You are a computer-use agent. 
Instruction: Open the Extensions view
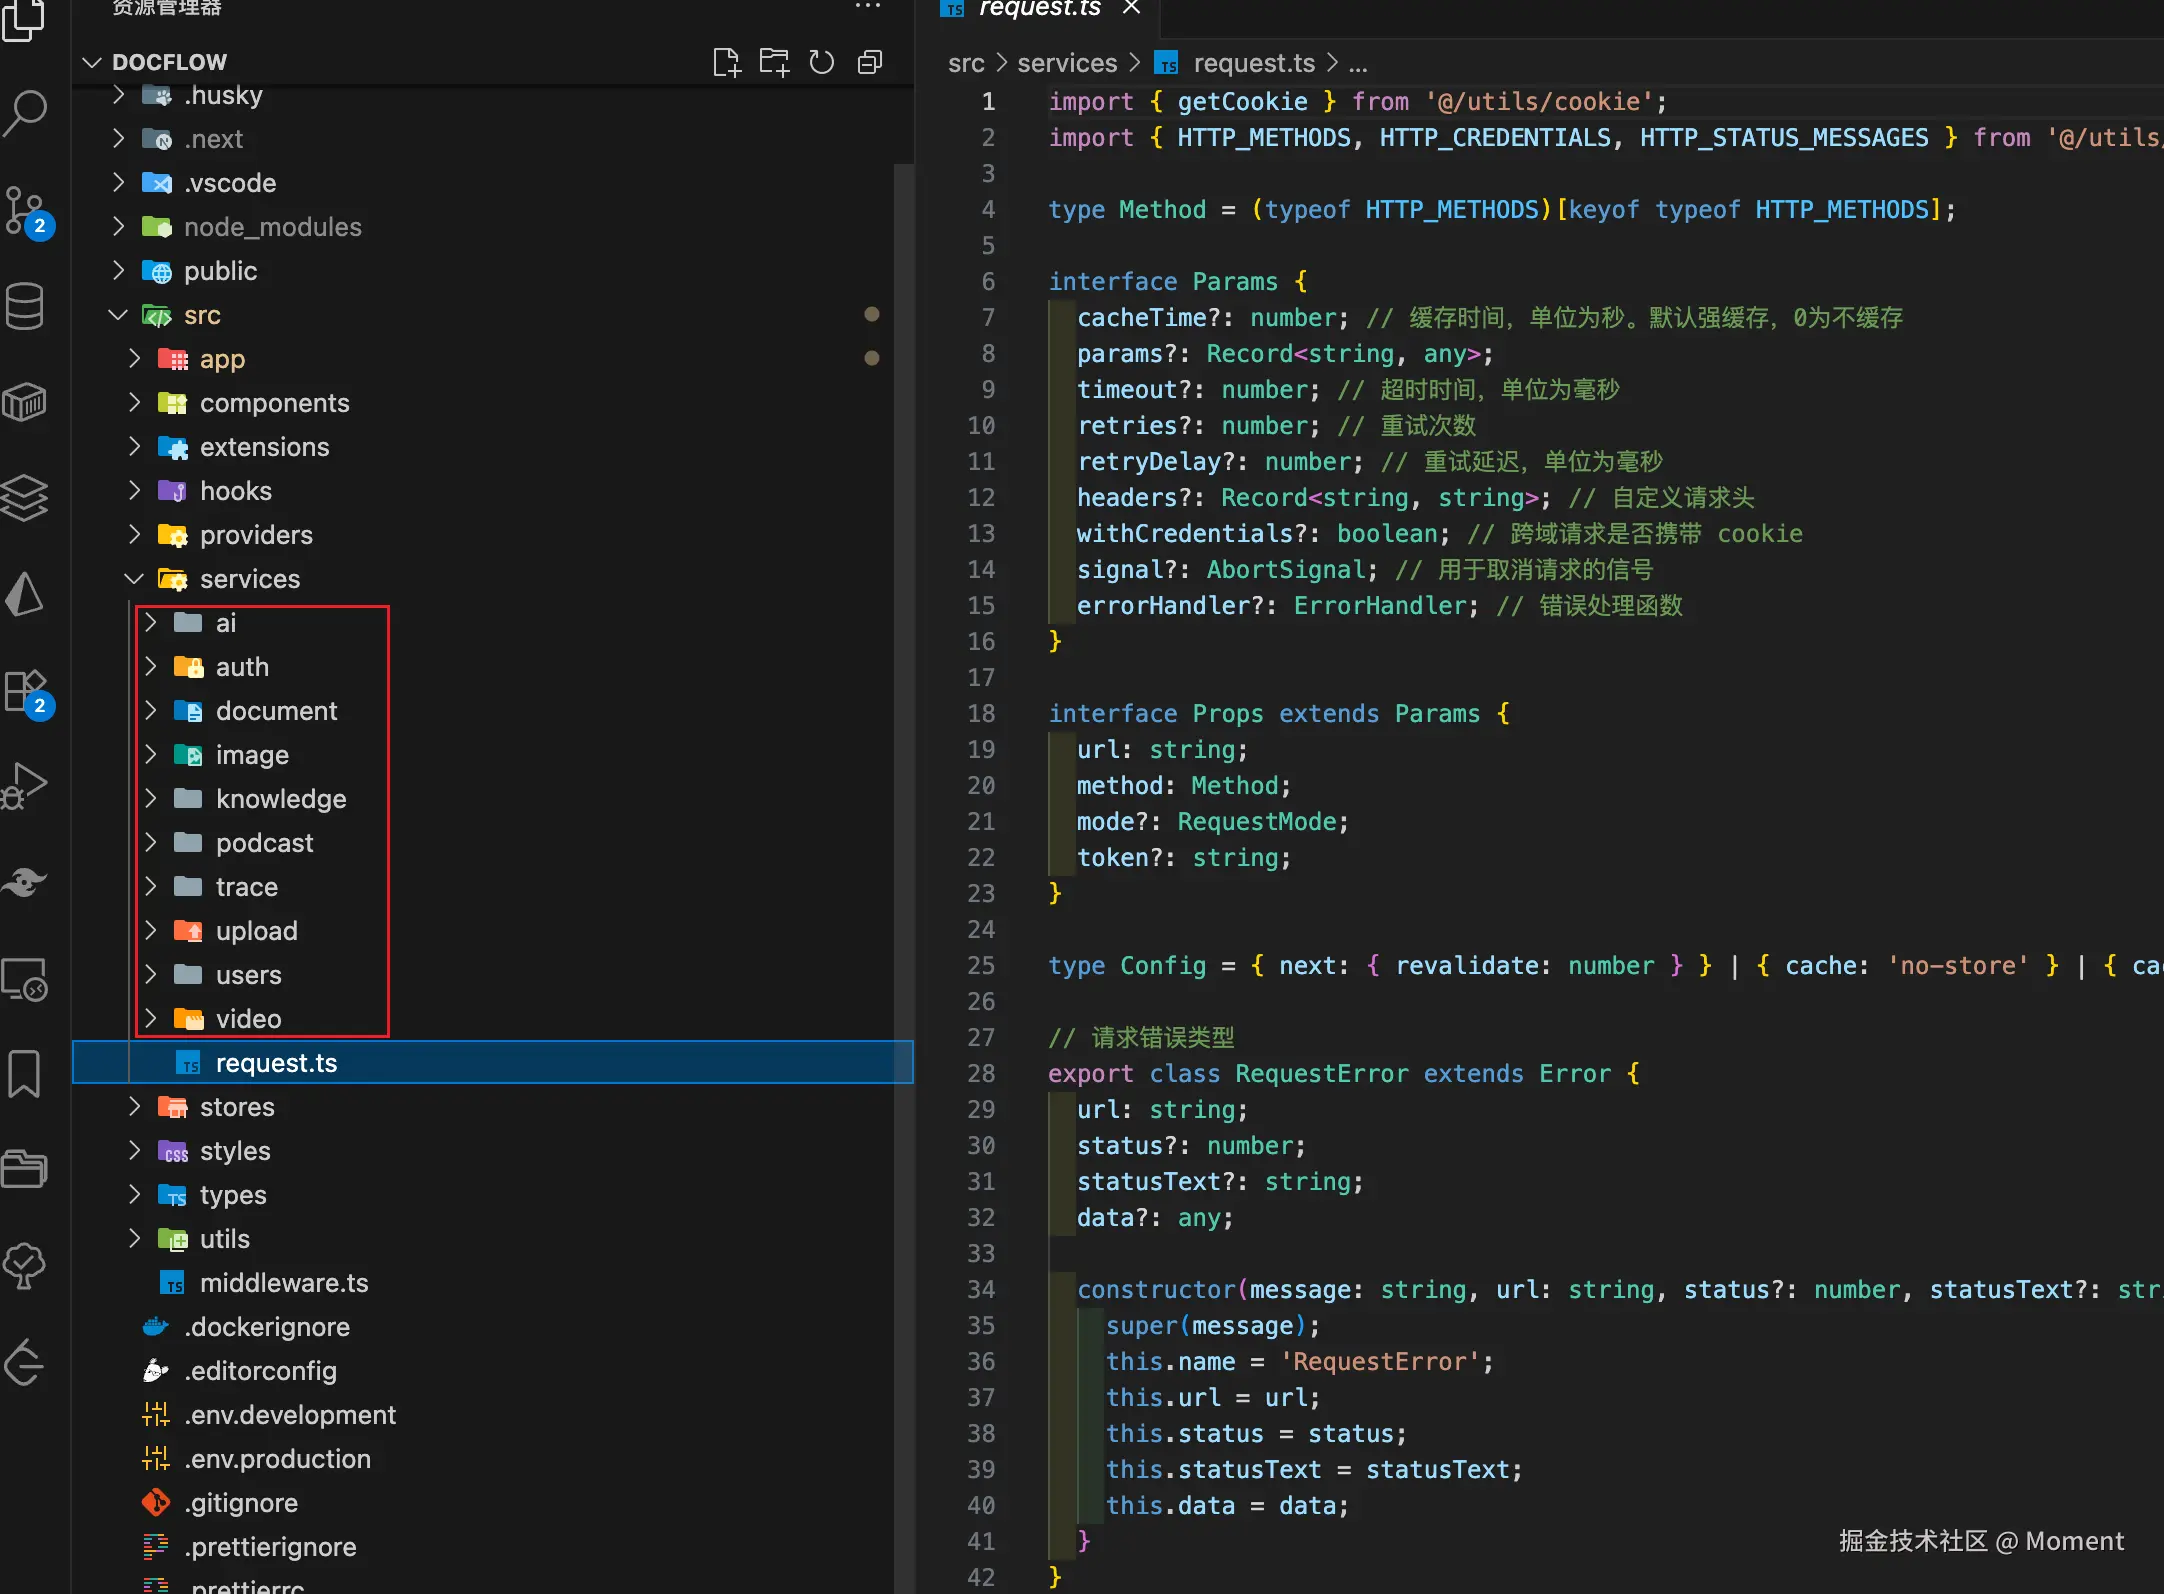tap(26, 692)
